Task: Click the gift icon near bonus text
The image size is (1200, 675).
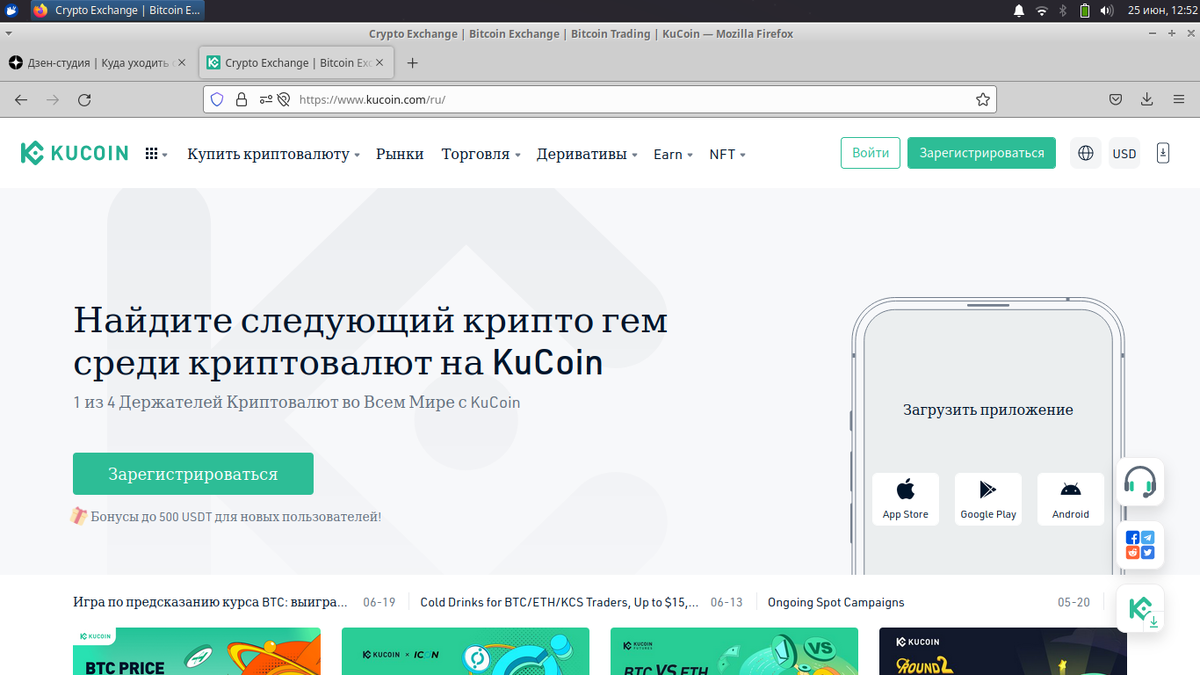Action: [79, 516]
